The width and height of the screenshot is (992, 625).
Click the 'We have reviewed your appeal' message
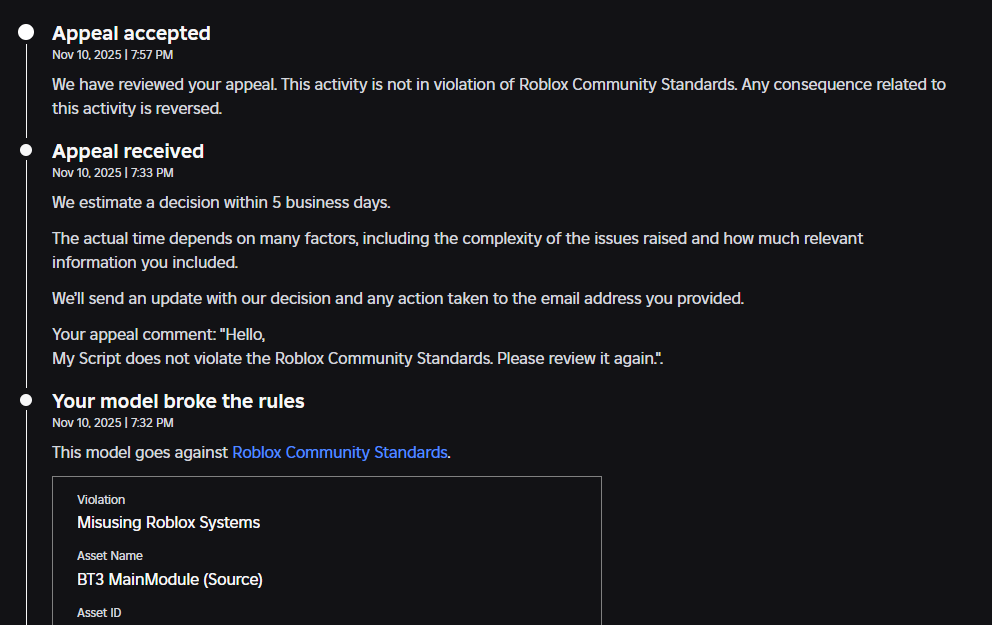pyautogui.click(x=498, y=96)
